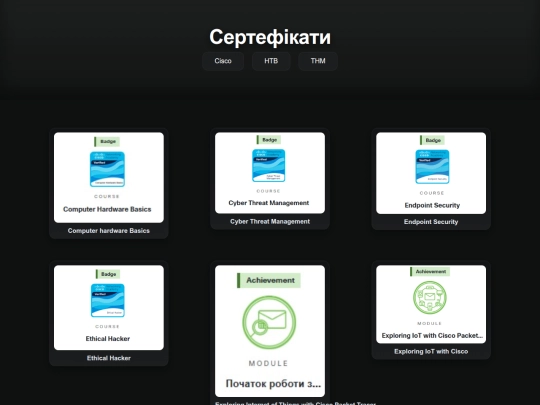Click 'Cyber Threat Management' title inside image
Image resolution: width=540 pixels, height=405 pixels.
tap(269, 203)
